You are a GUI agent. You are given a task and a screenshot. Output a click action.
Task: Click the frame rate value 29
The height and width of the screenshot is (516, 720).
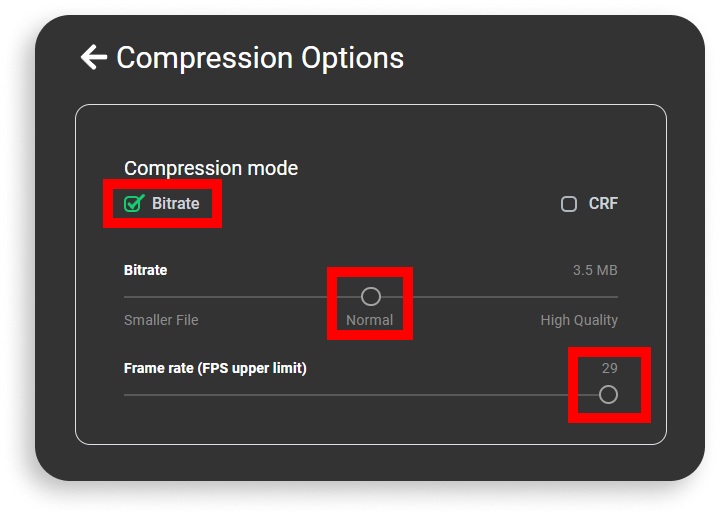(x=610, y=368)
